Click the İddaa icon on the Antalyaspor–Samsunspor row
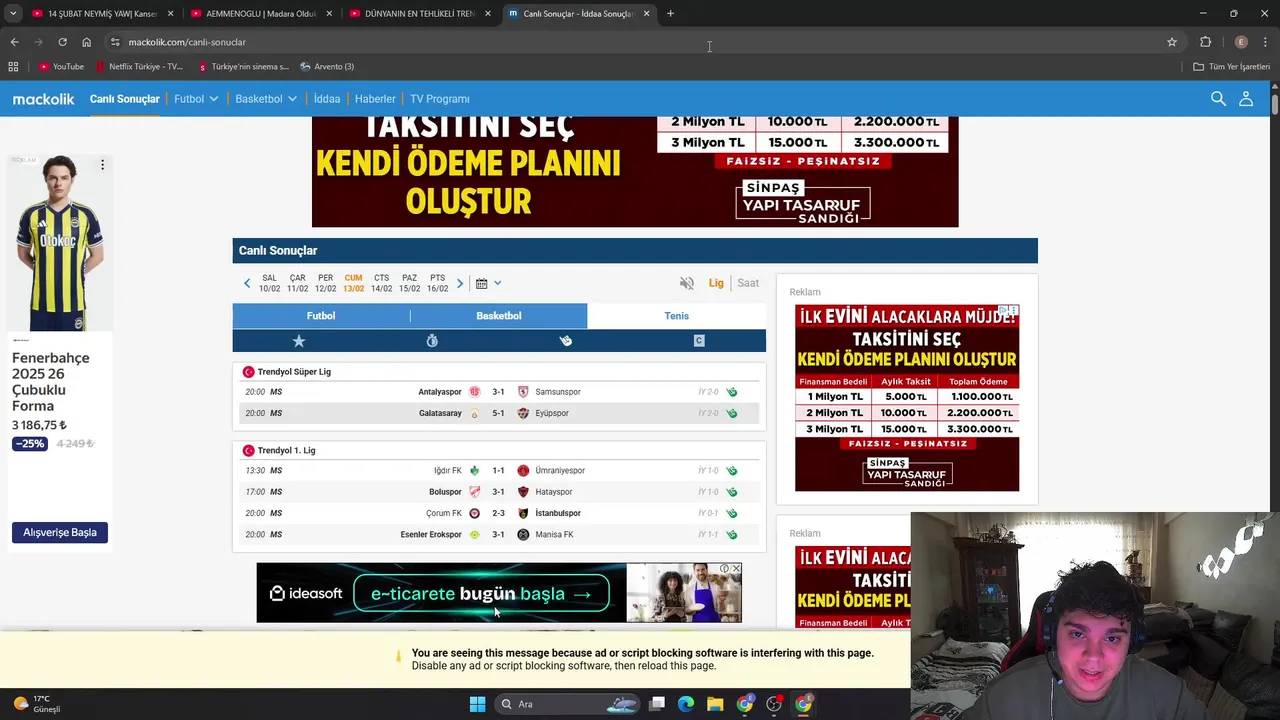Viewport: 1280px width, 720px height. click(x=732, y=392)
